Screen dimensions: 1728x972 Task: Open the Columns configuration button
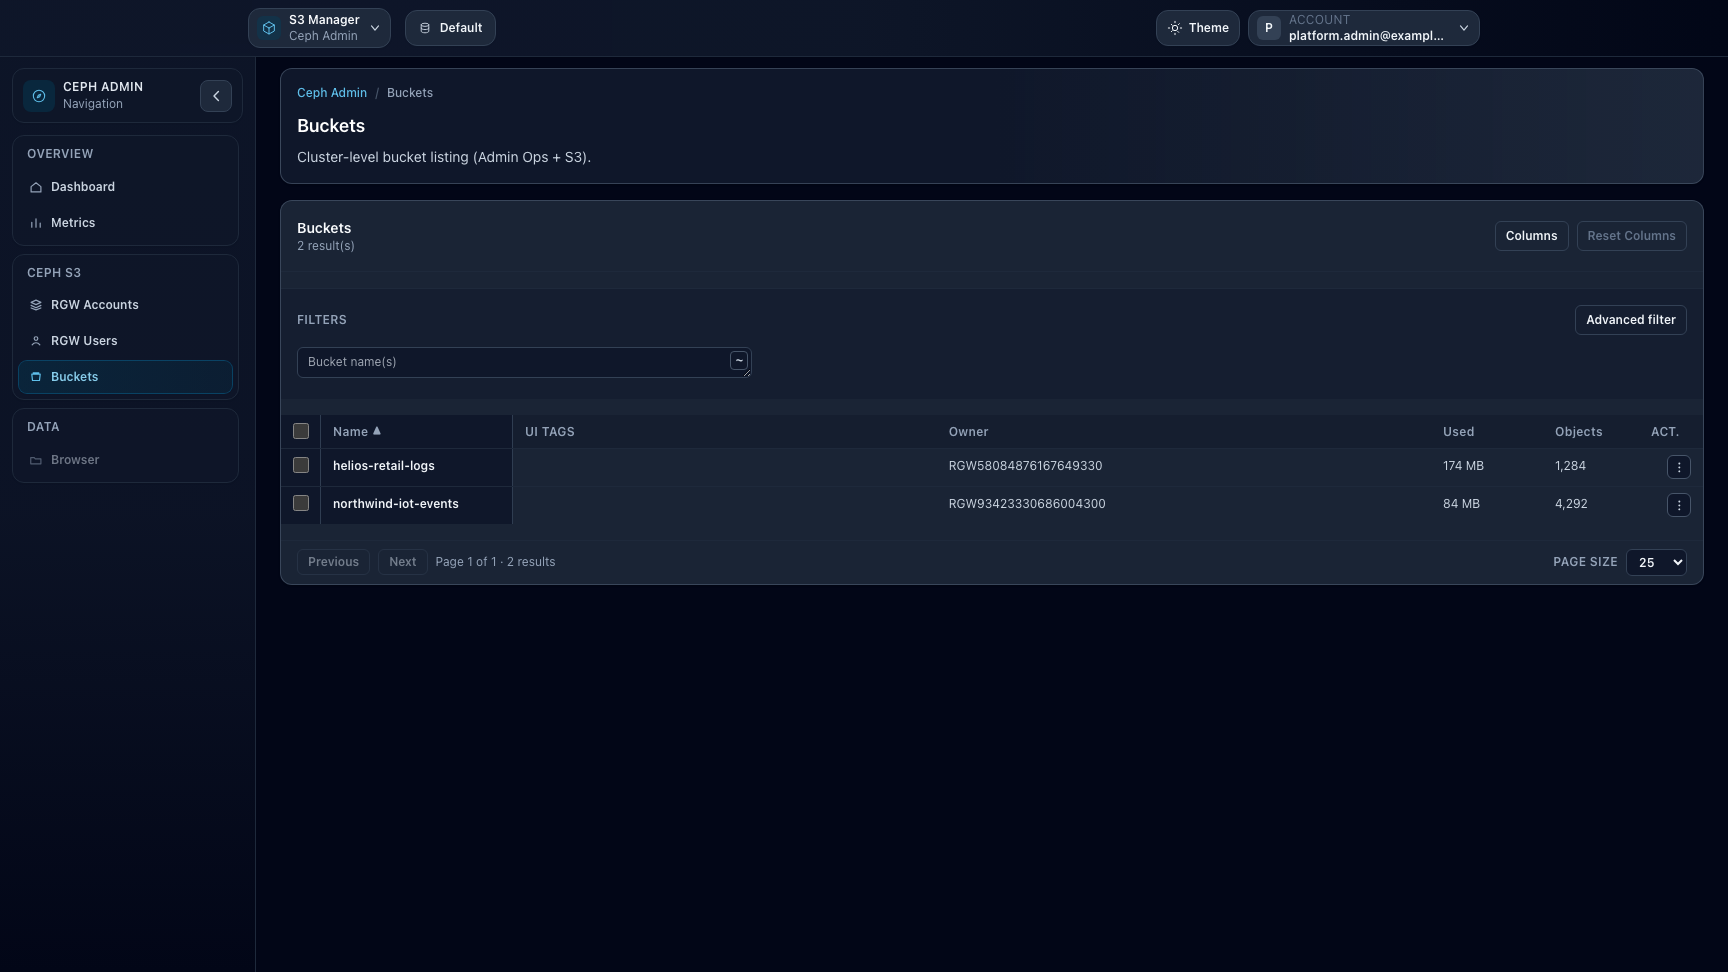pyautogui.click(x=1531, y=235)
